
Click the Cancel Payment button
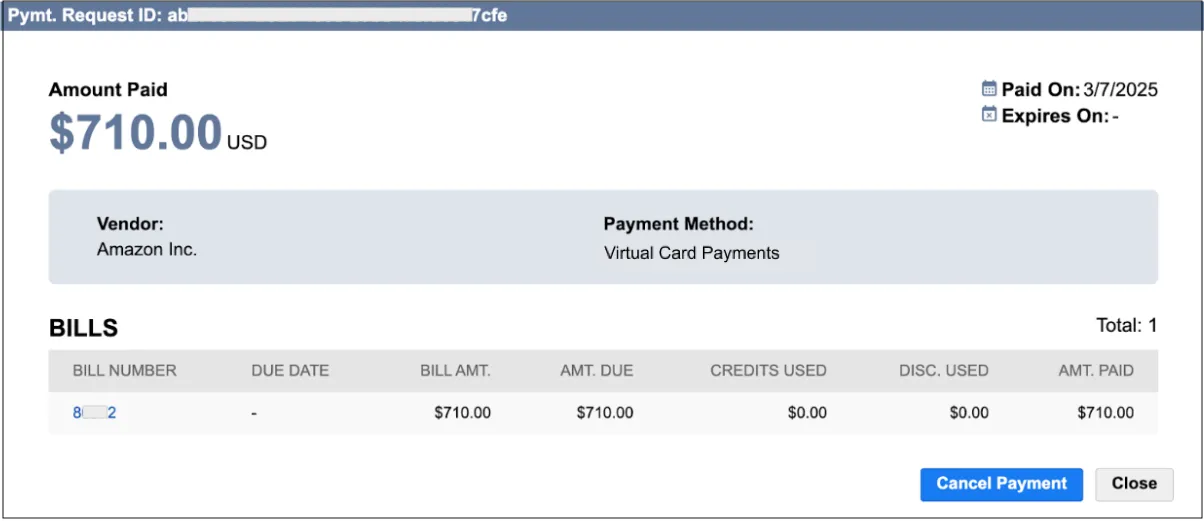[x=1001, y=484]
